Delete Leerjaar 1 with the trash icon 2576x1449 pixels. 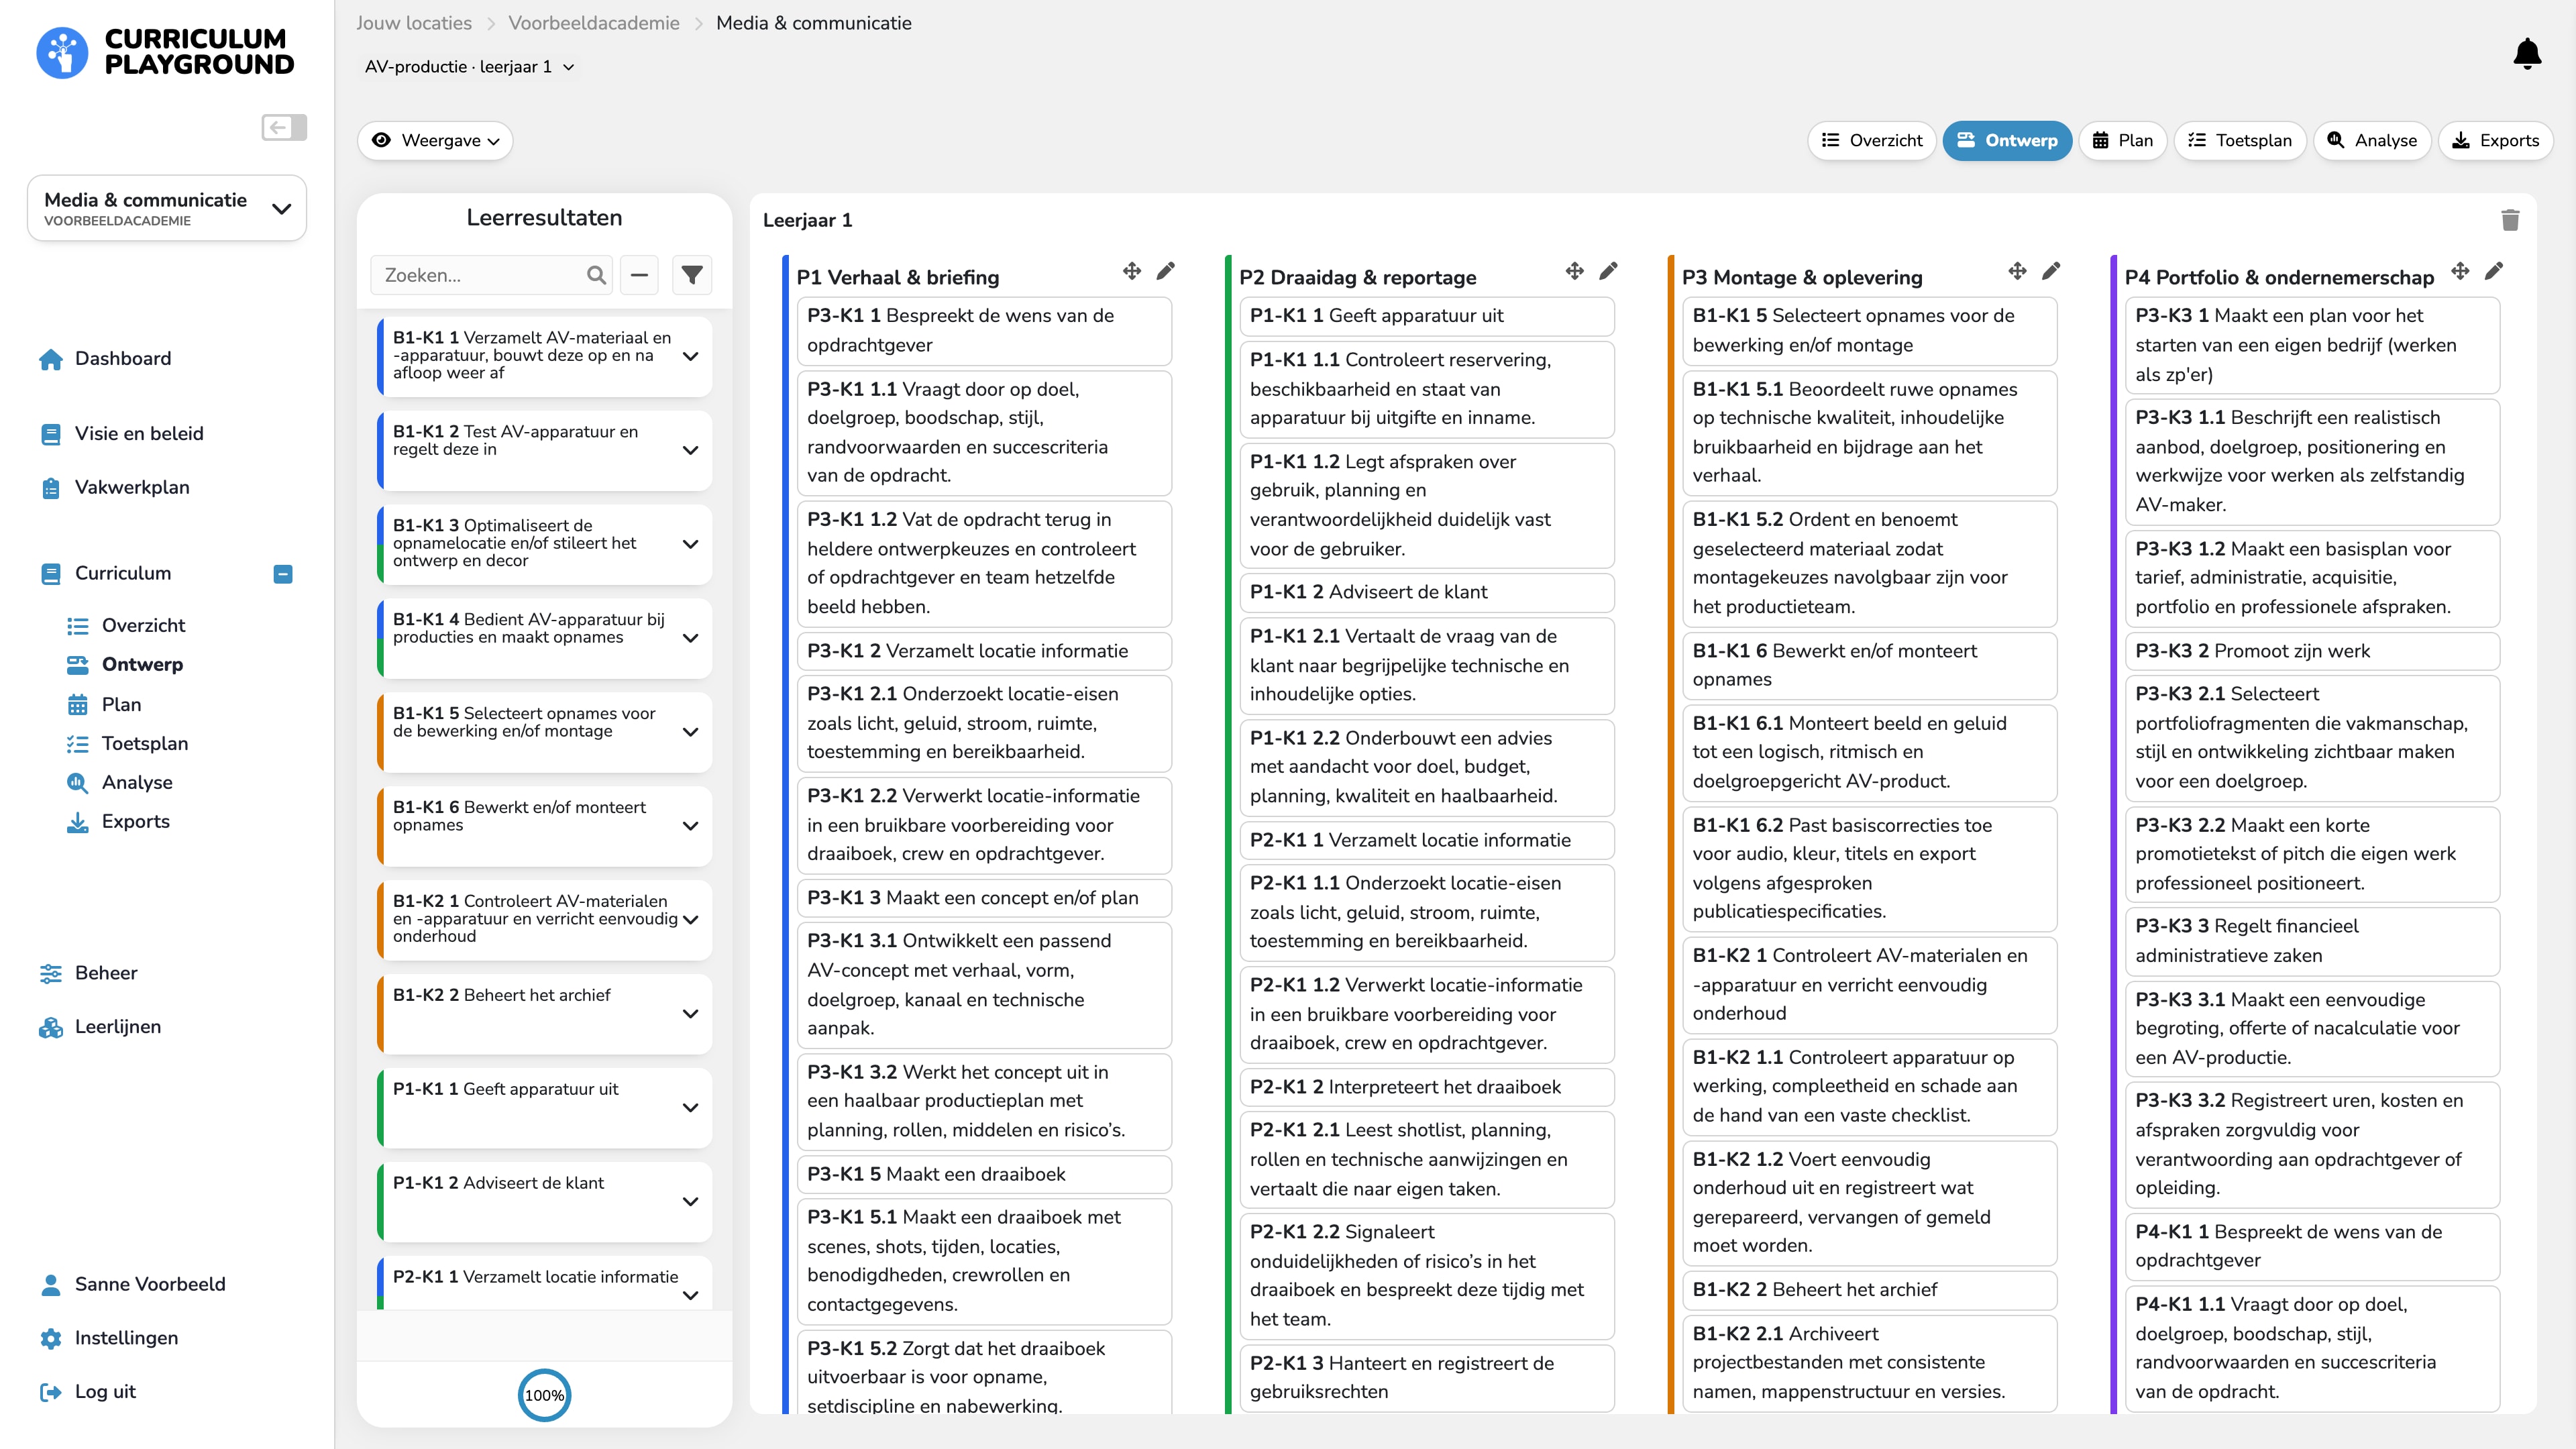pos(2510,220)
